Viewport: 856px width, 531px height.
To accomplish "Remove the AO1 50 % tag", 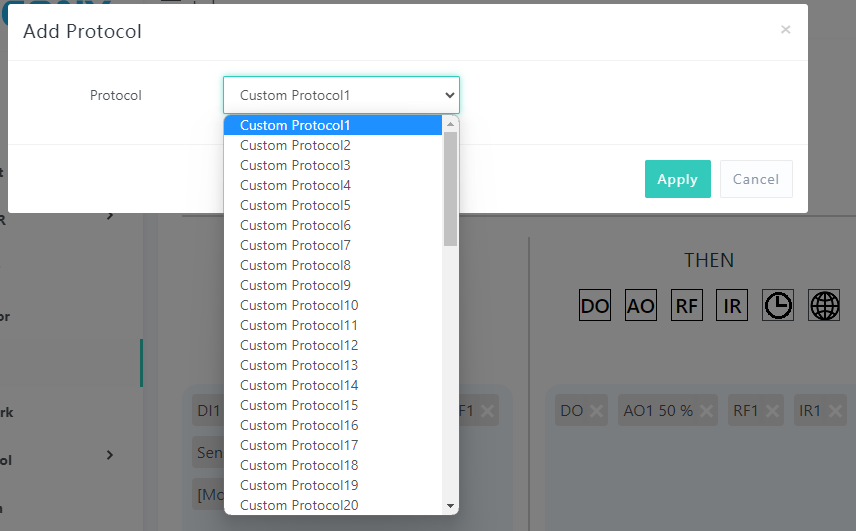I will (707, 411).
